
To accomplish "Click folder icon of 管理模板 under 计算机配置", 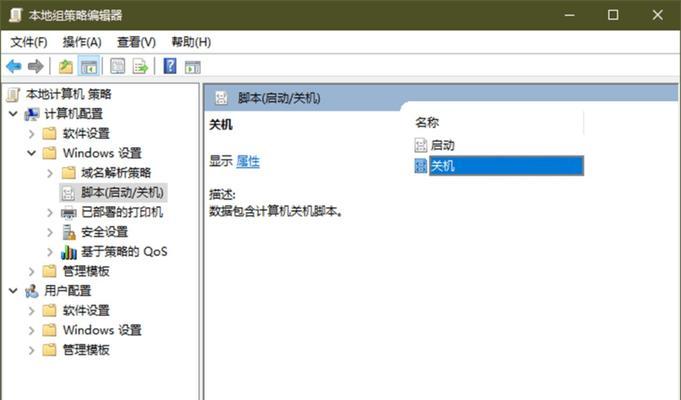I will click(x=50, y=271).
